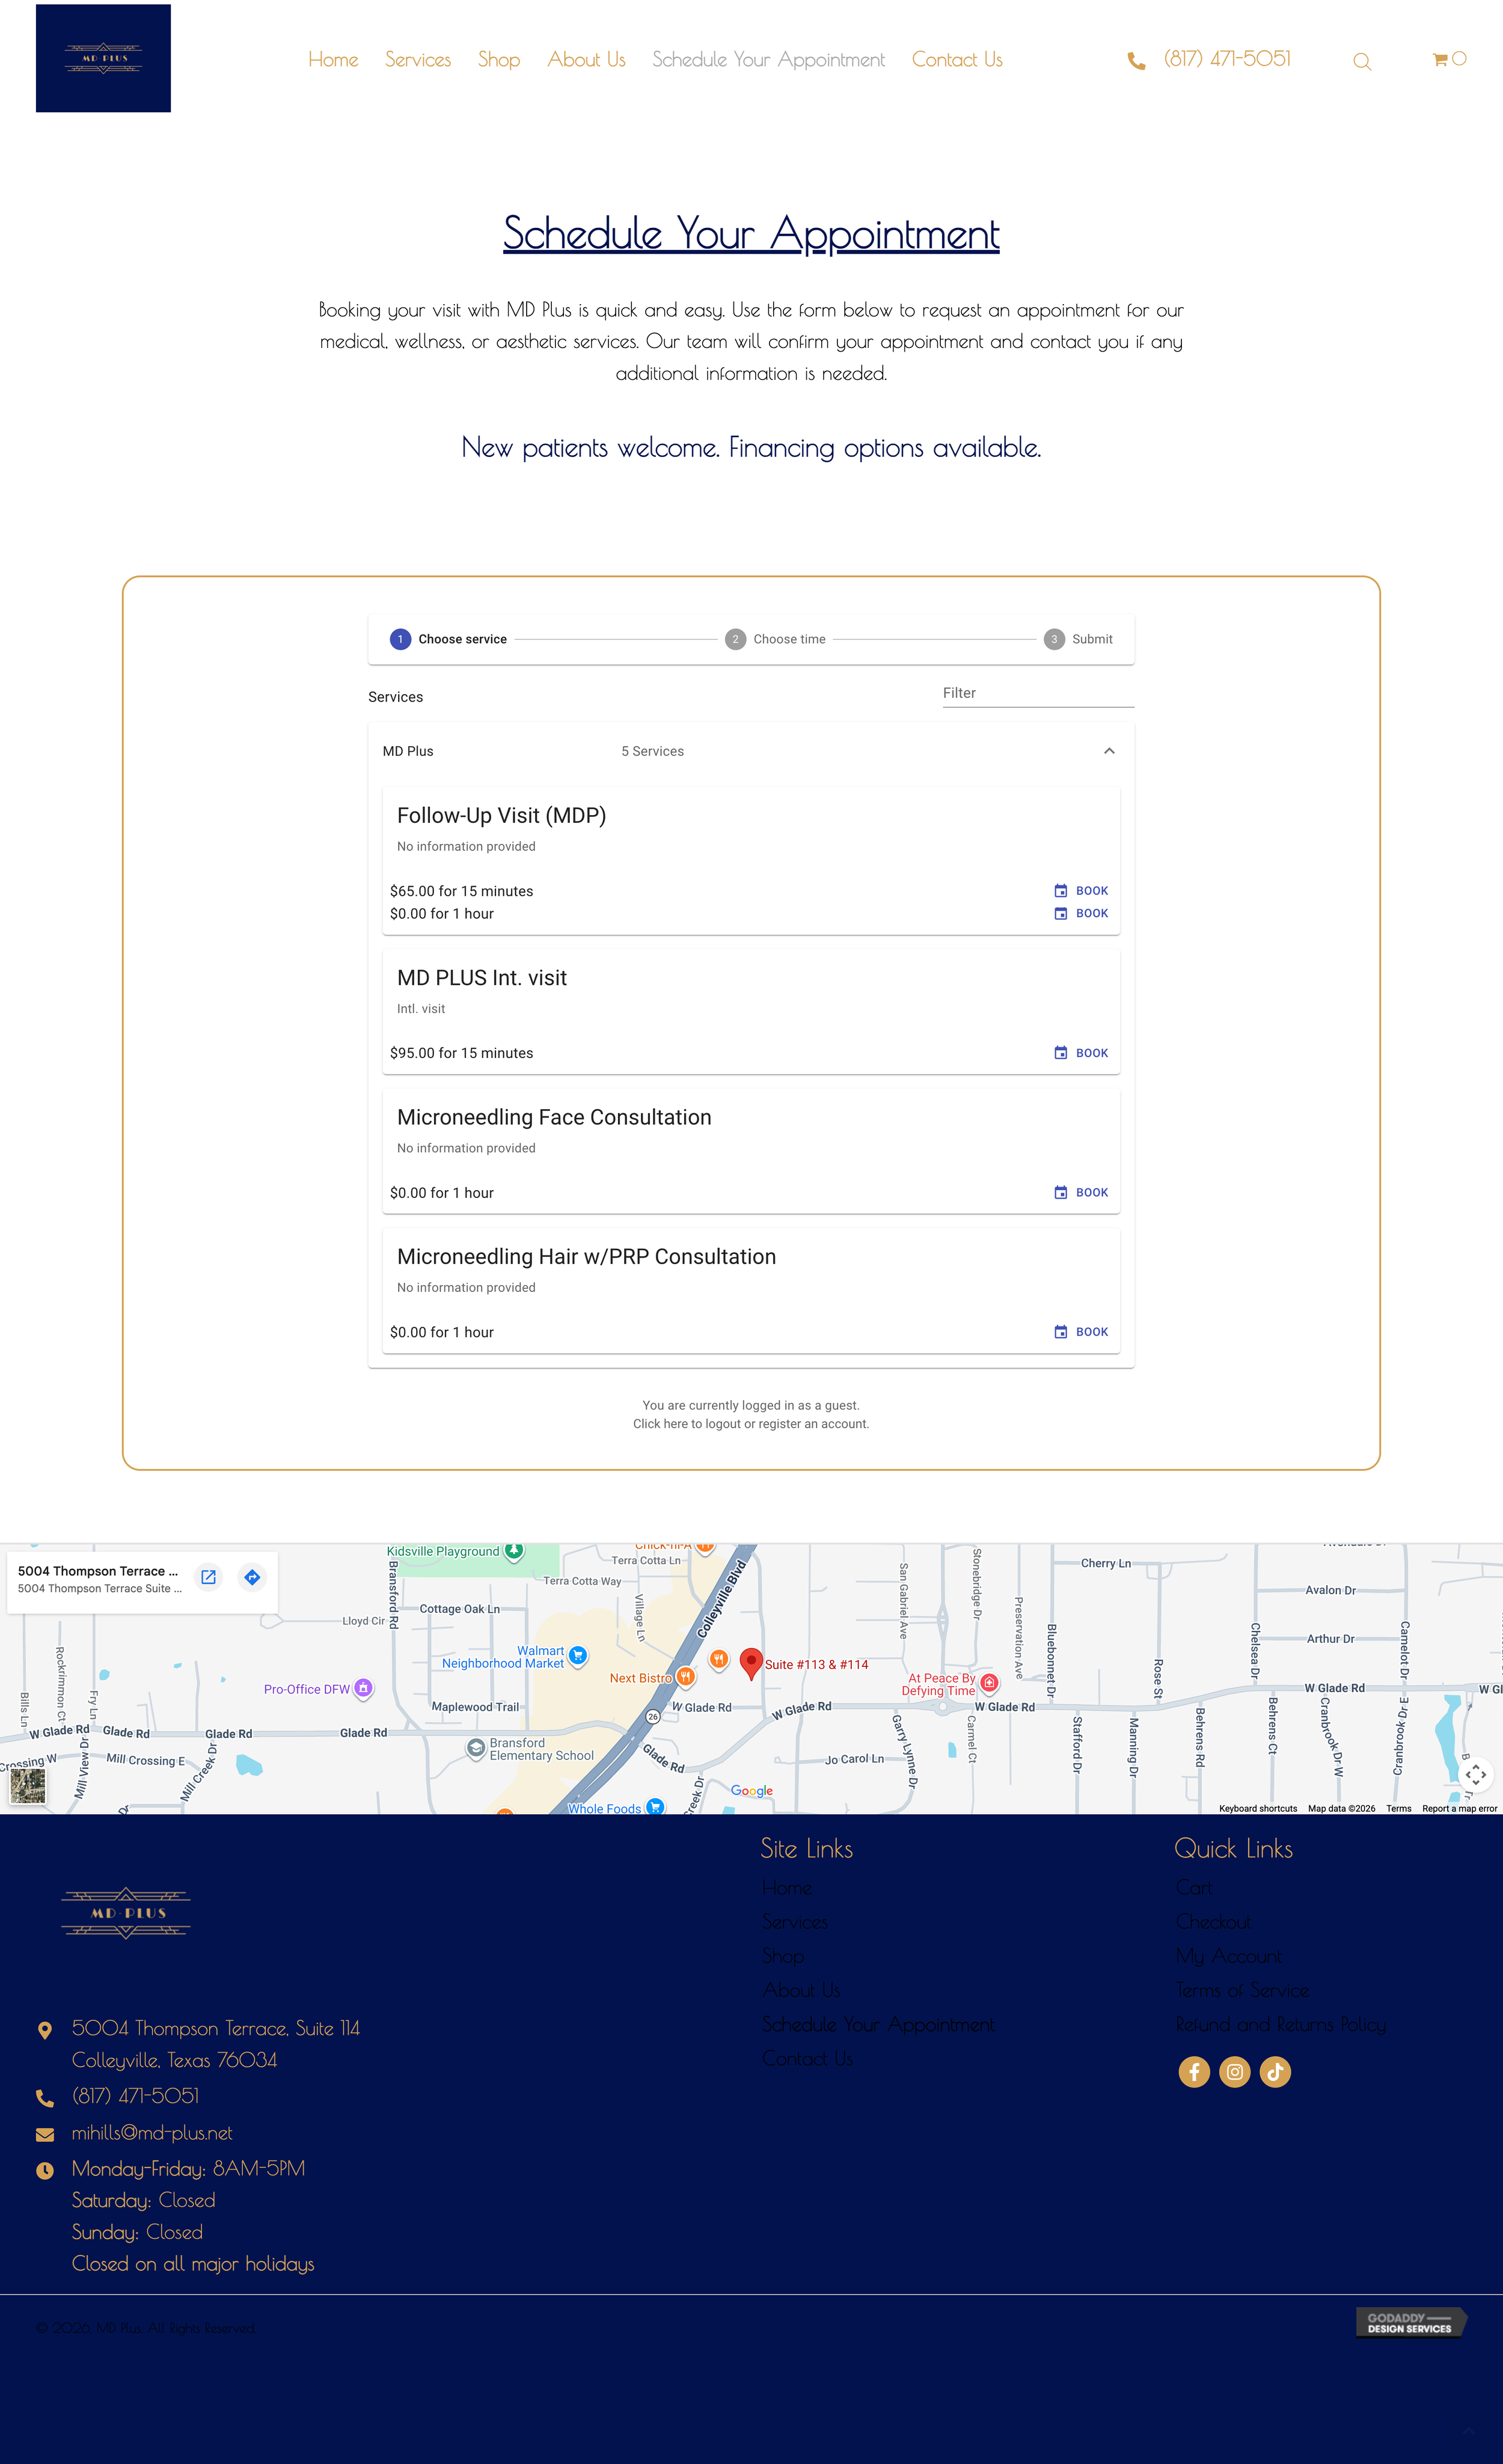Select About Us in the top navigation
1503x2464 pixels.
[585, 60]
